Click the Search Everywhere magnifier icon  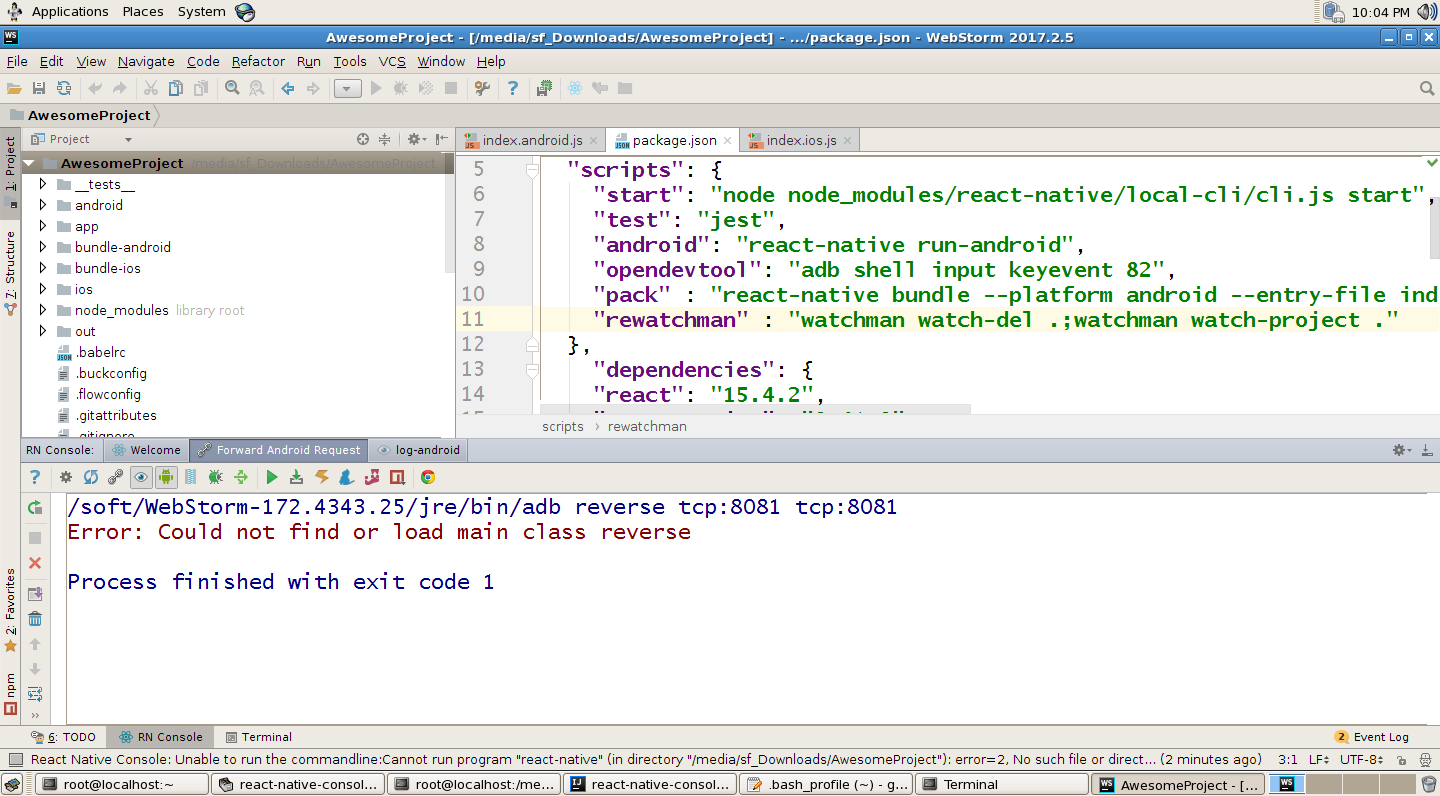point(1426,88)
